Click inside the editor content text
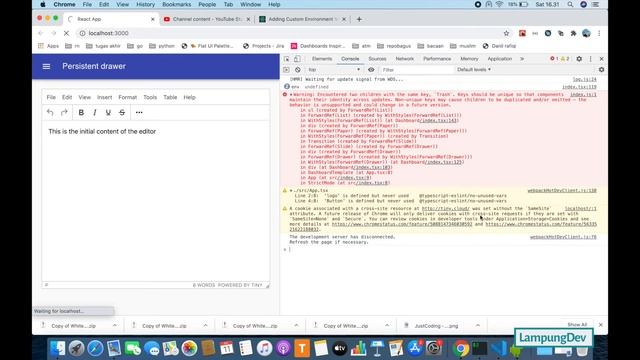This screenshot has width=640, height=360. click(x=102, y=131)
